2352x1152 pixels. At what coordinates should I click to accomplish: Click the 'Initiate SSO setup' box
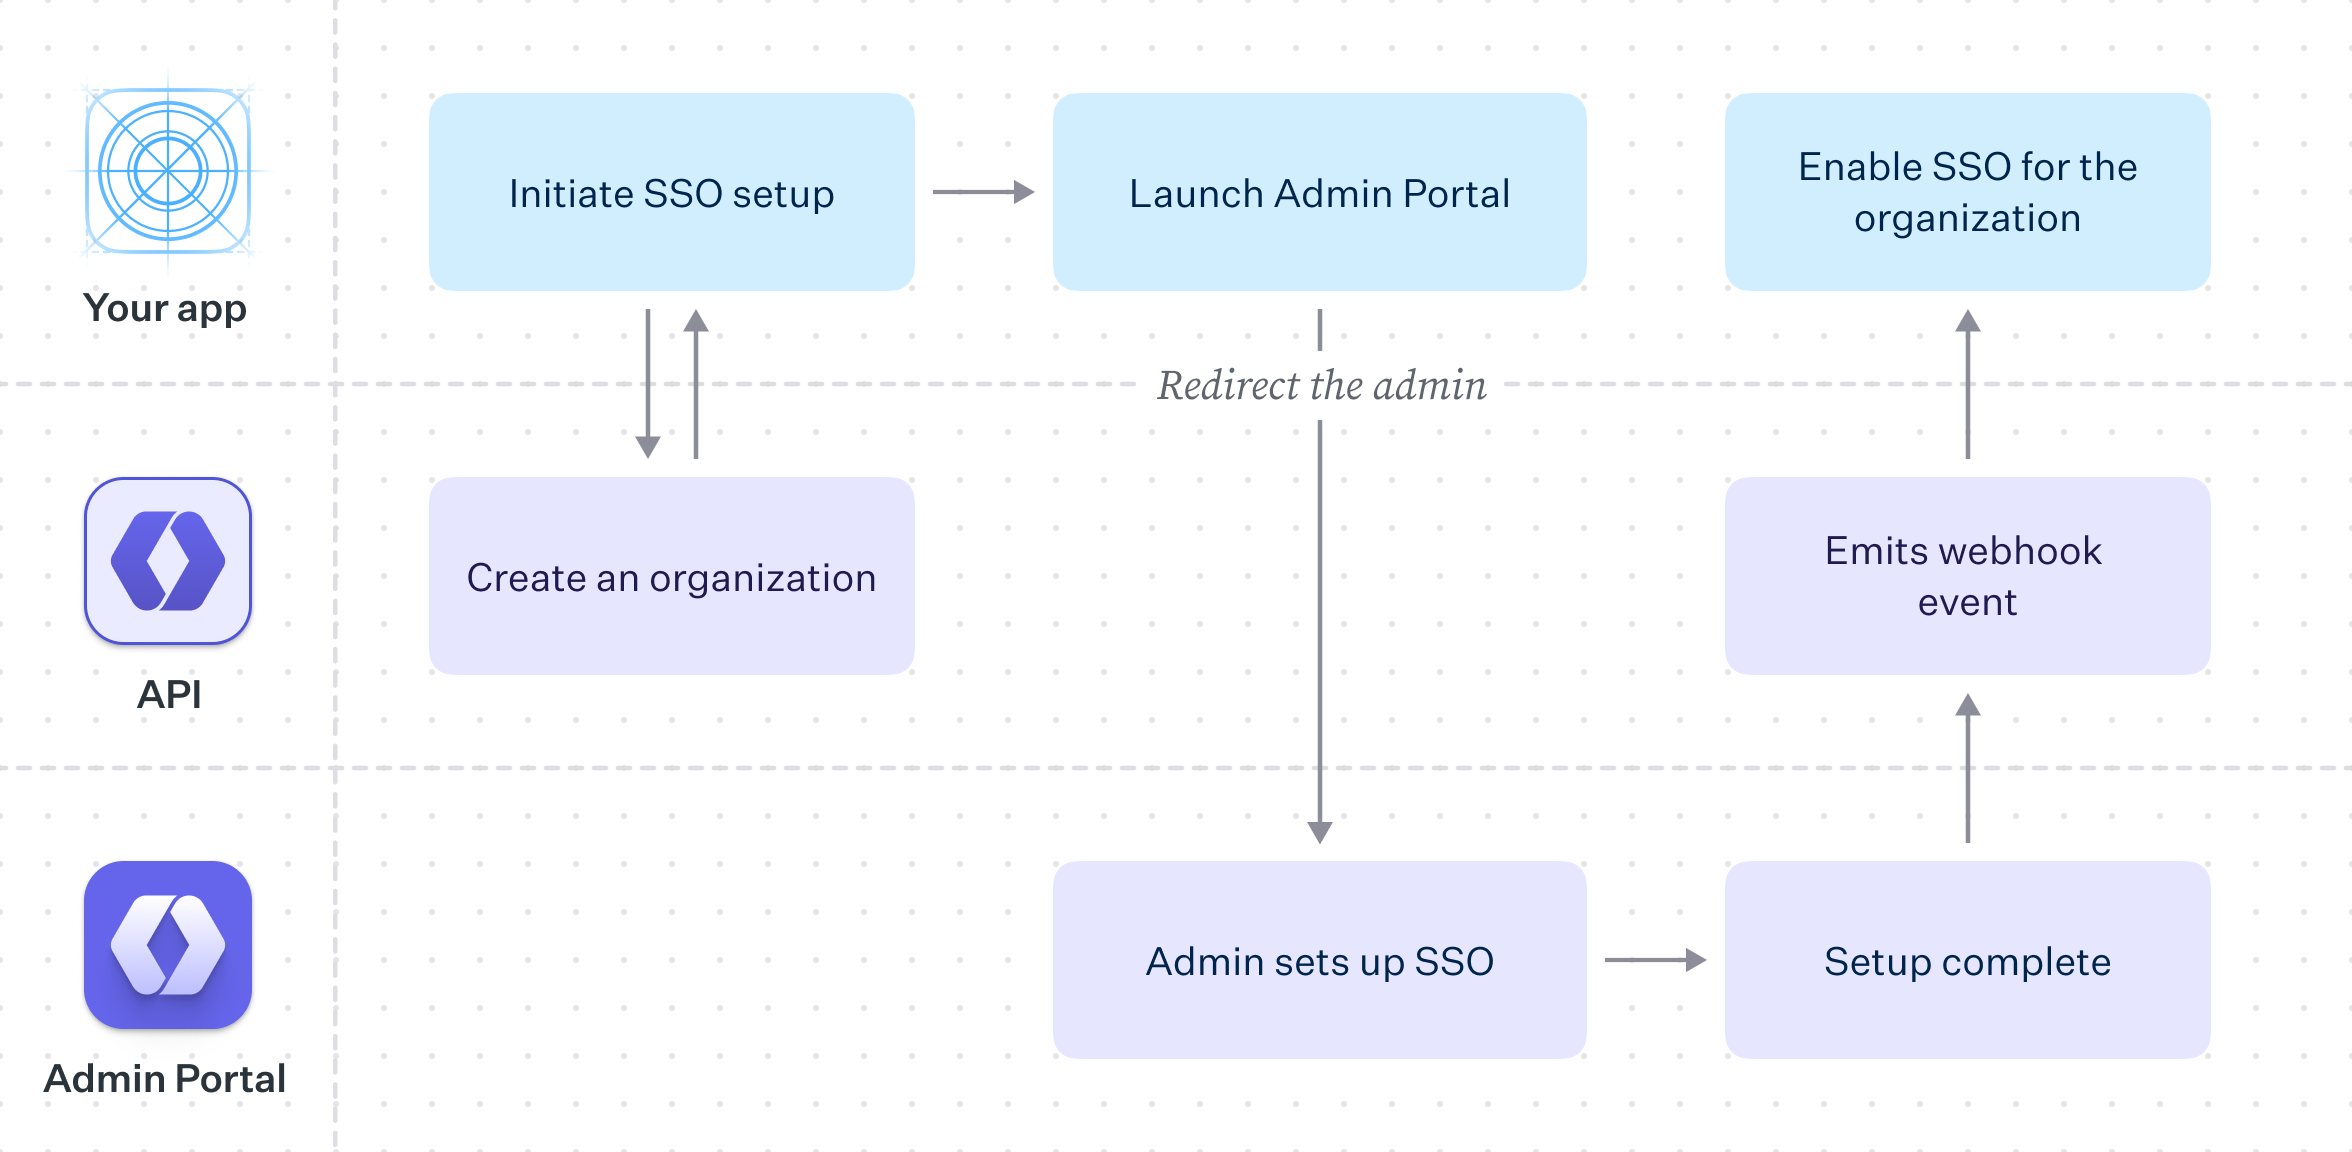coord(672,192)
